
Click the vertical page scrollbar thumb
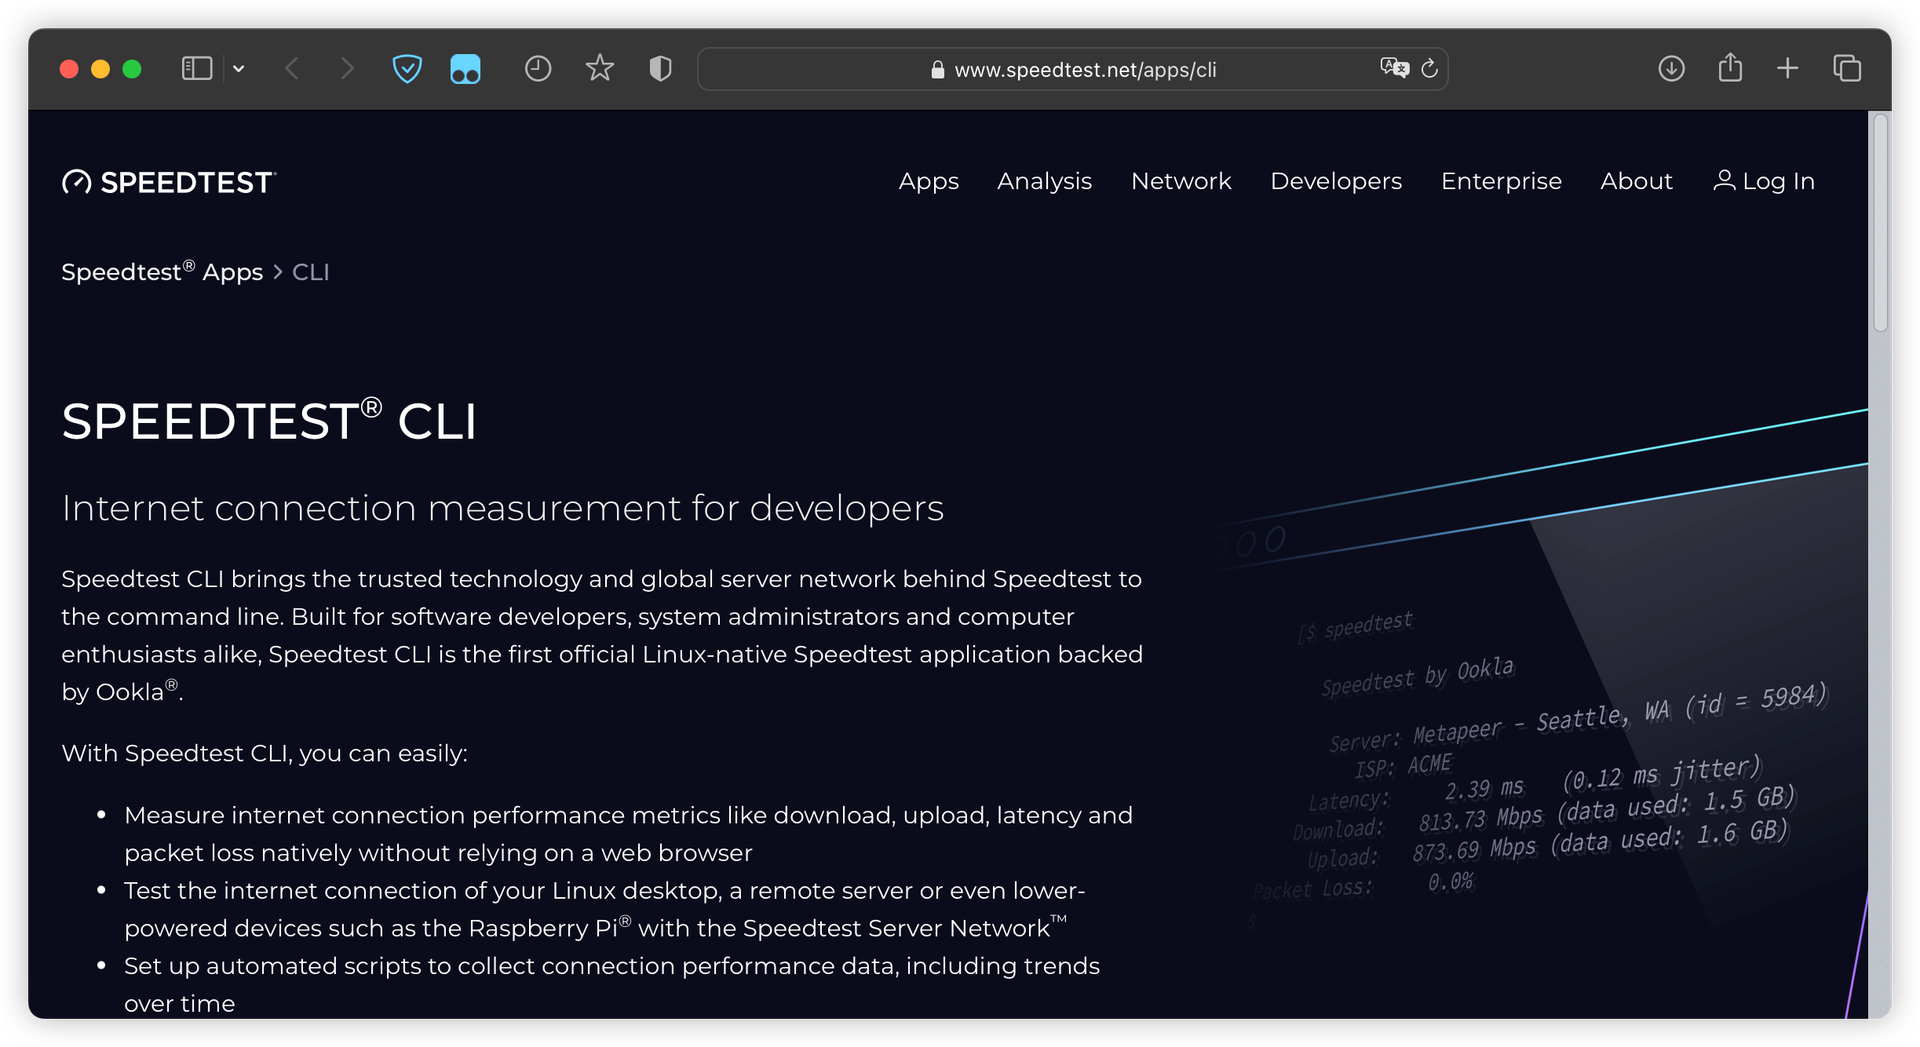1880,222
